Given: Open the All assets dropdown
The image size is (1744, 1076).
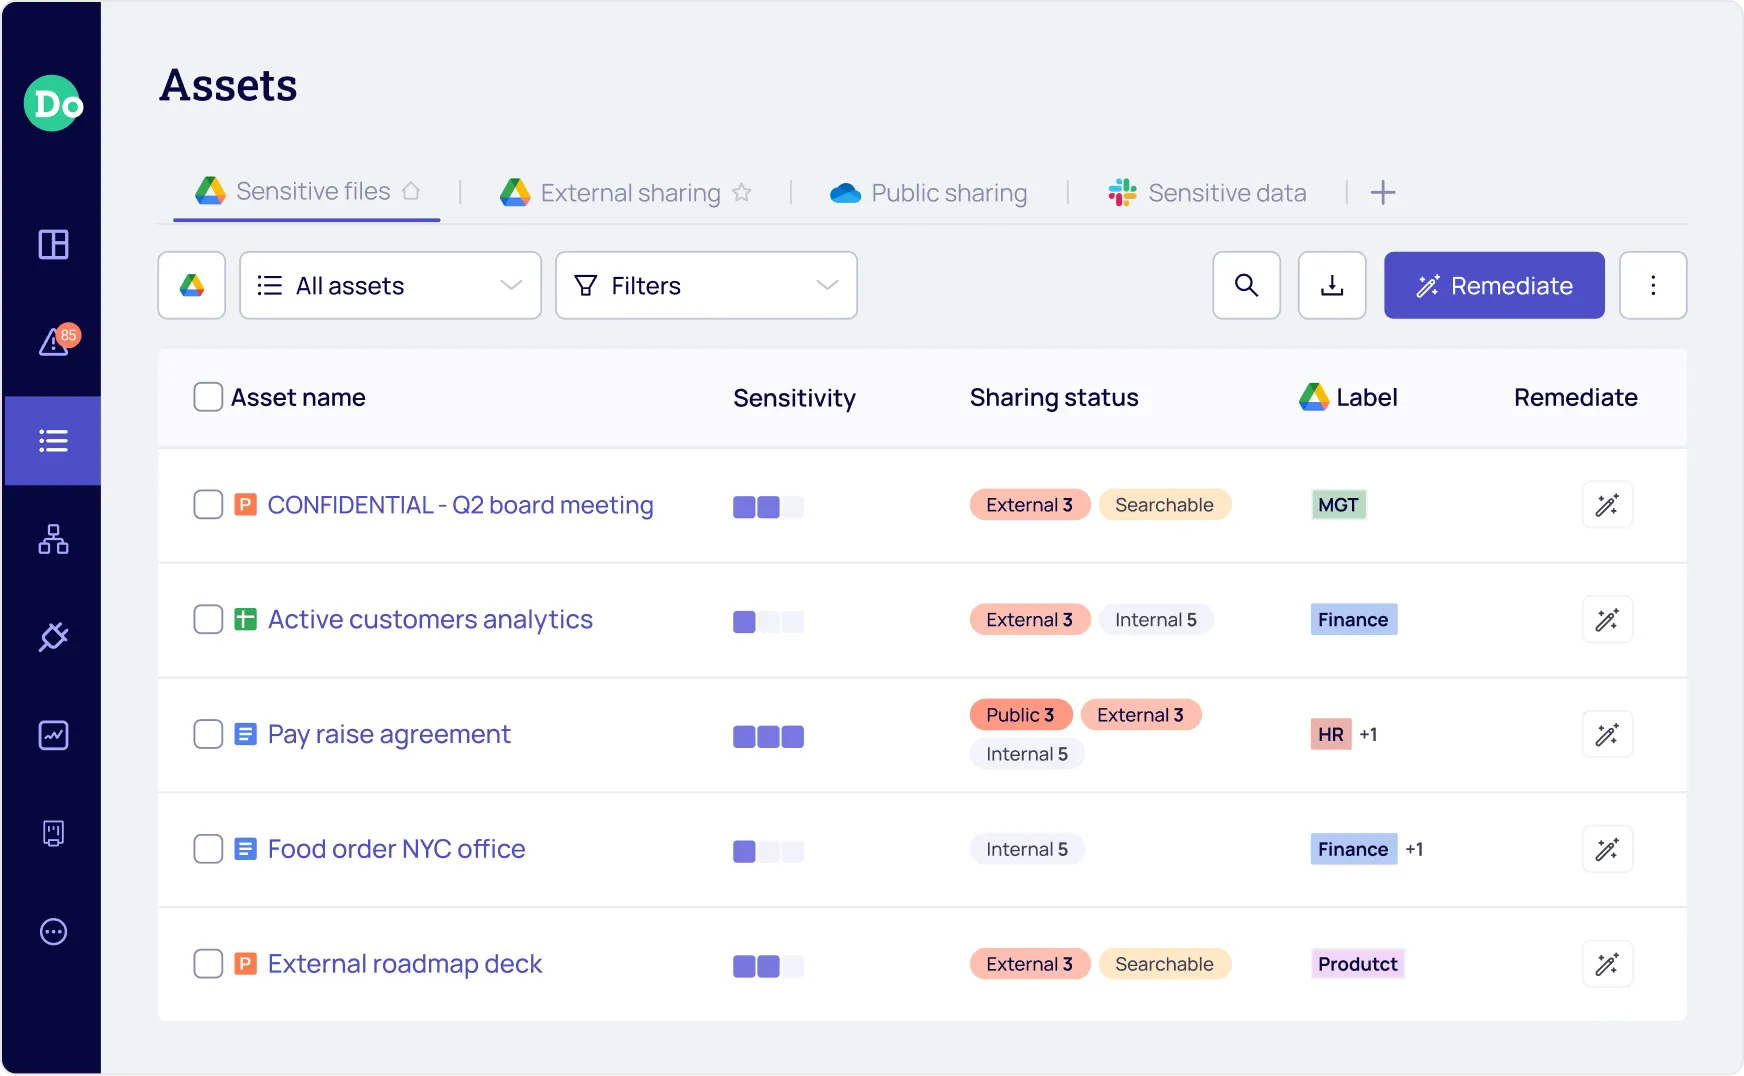Looking at the screenshot, I should pos(390,285).
